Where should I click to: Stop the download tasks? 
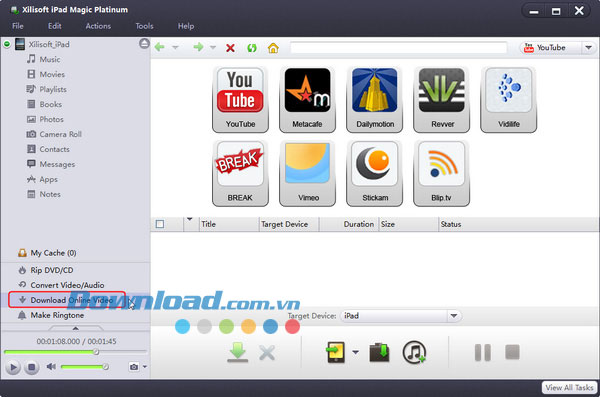coord(512,352)
